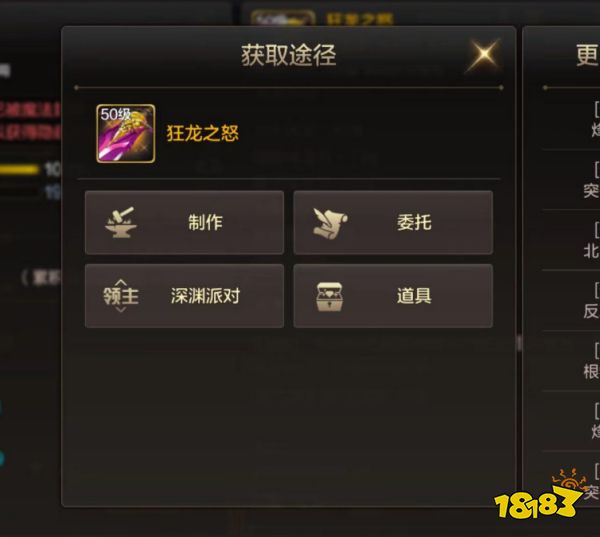Image resolution: width=600 pixels, height=537 pixels.
Task: Click the down chevron below 领主
Action: pos(121,309)
